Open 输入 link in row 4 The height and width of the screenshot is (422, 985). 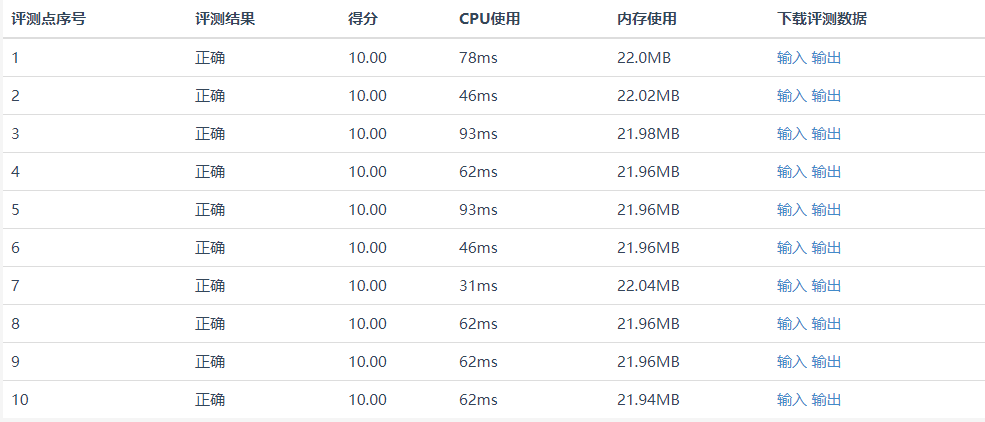(792, 171)
